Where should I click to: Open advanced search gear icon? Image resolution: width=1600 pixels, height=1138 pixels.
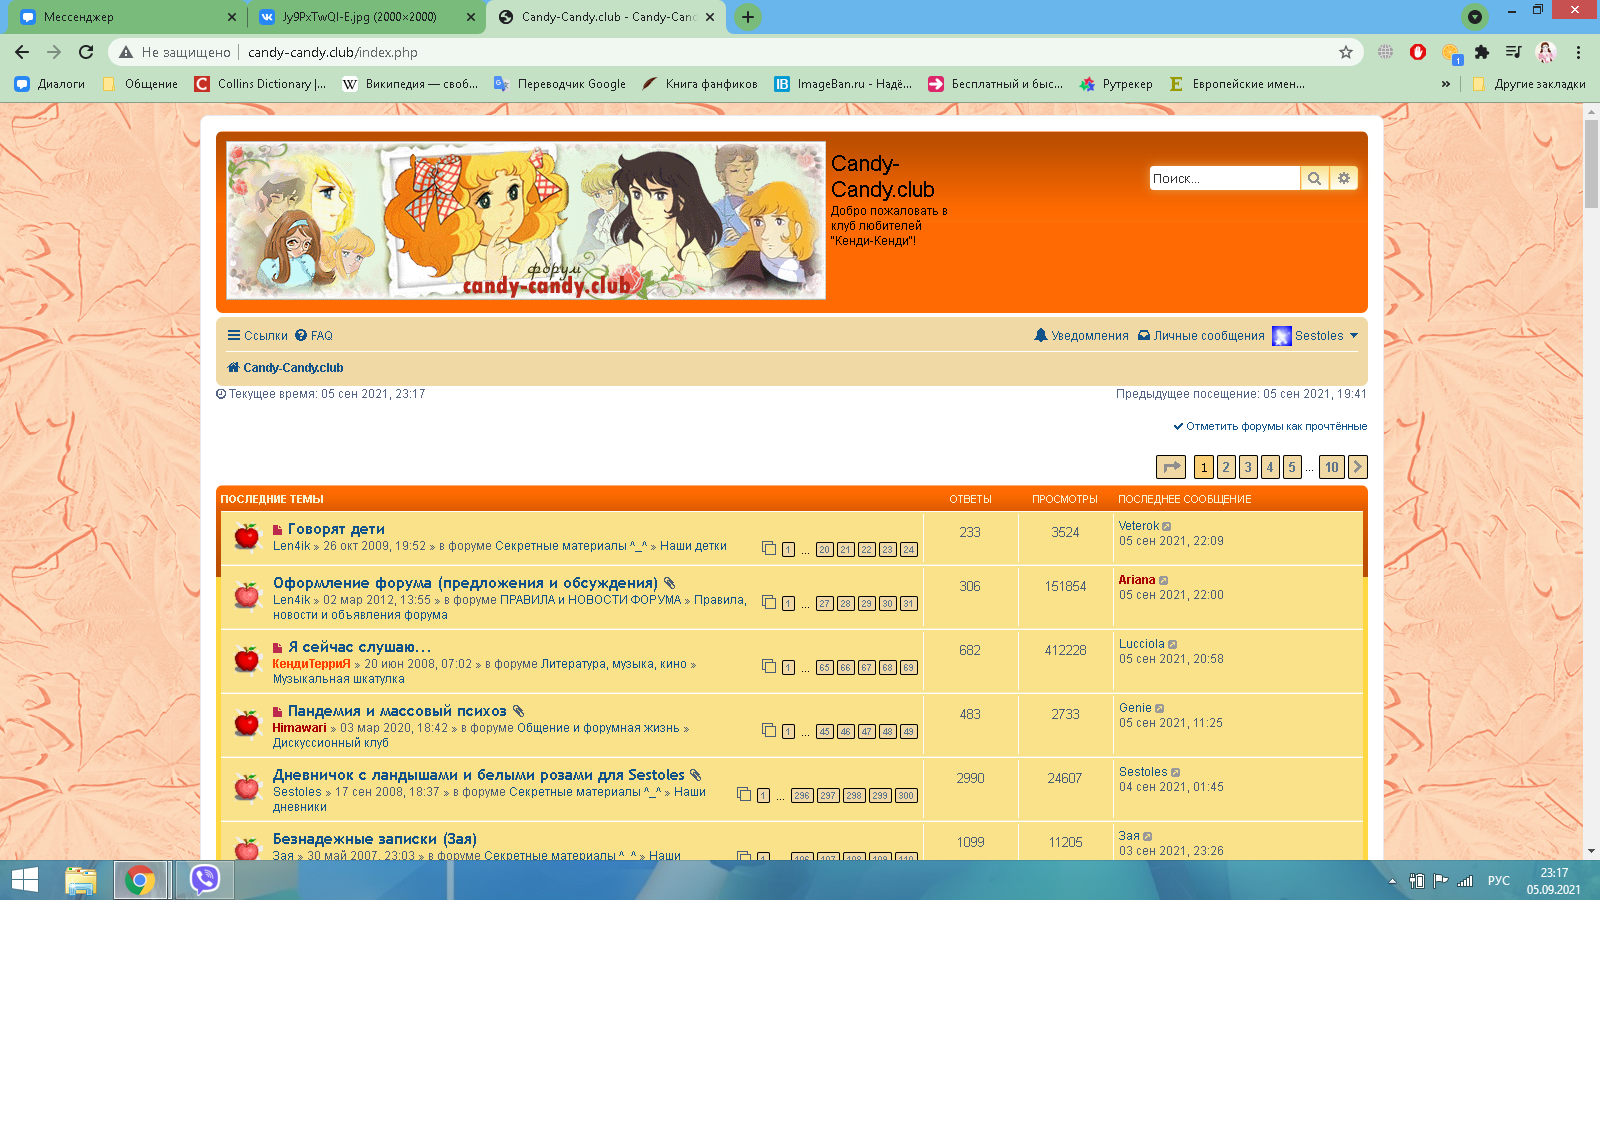[x=1344, y=179]
